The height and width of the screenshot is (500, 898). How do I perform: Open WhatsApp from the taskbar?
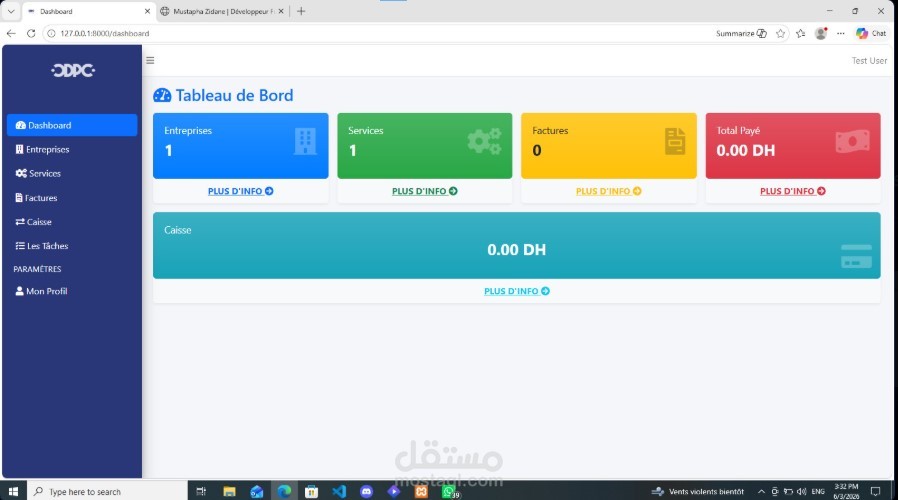click(x=449, y=491)
